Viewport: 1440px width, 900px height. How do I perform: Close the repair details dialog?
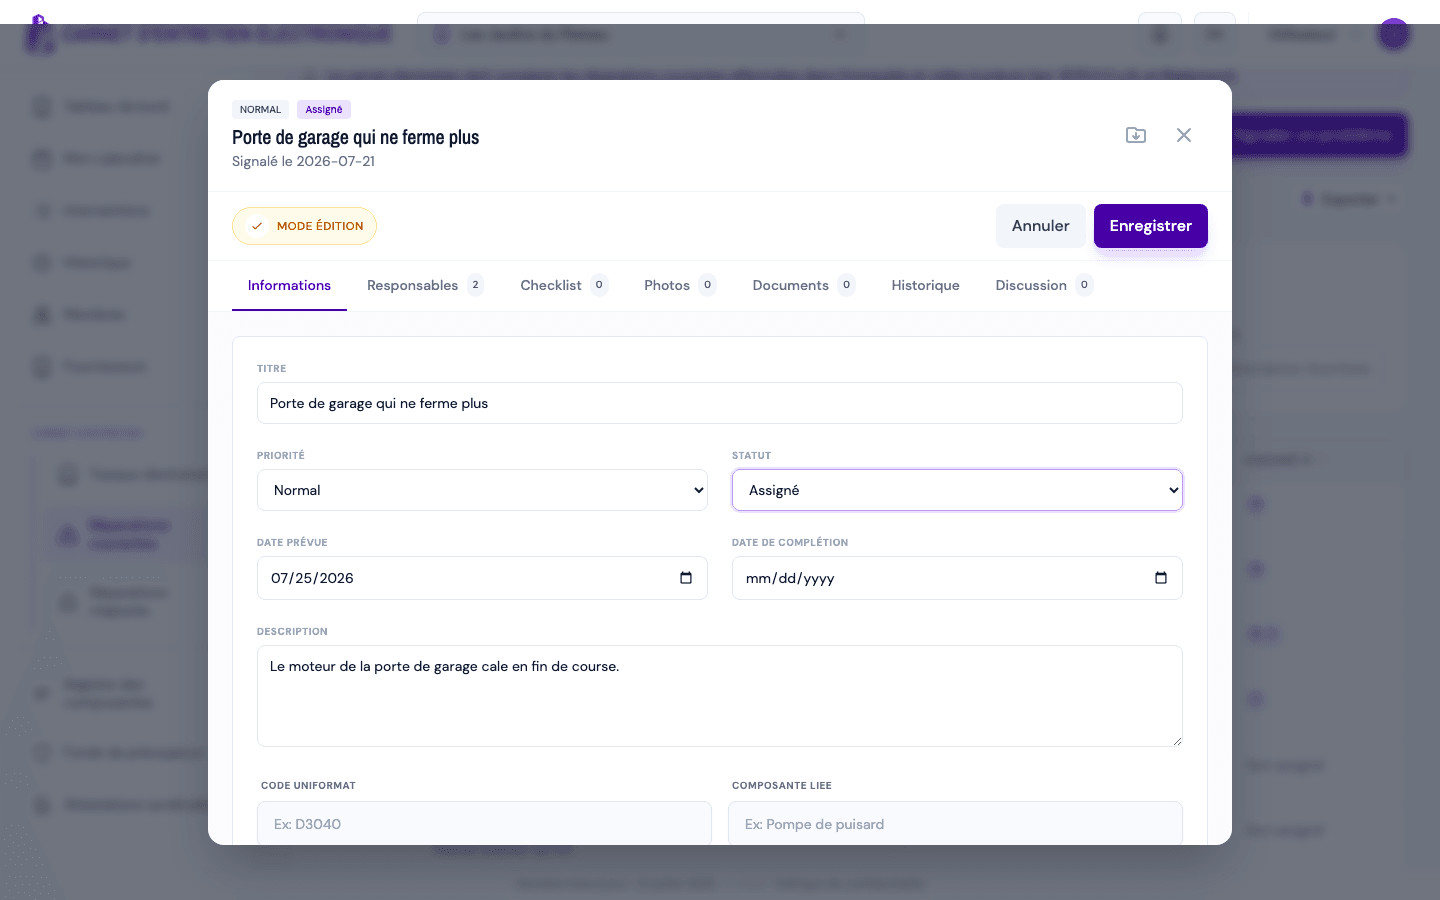1184,135
